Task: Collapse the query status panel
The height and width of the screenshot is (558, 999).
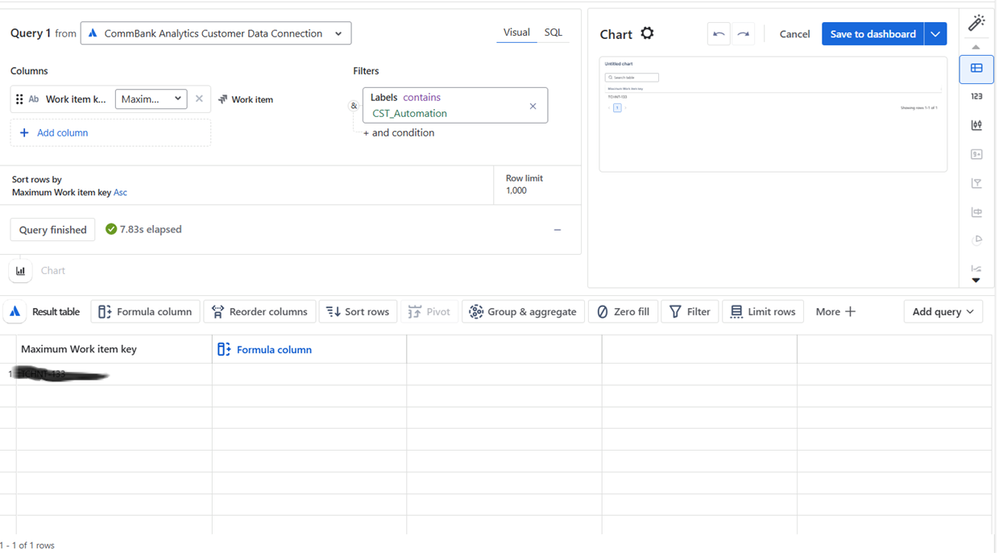Action: tap(557, 230)
